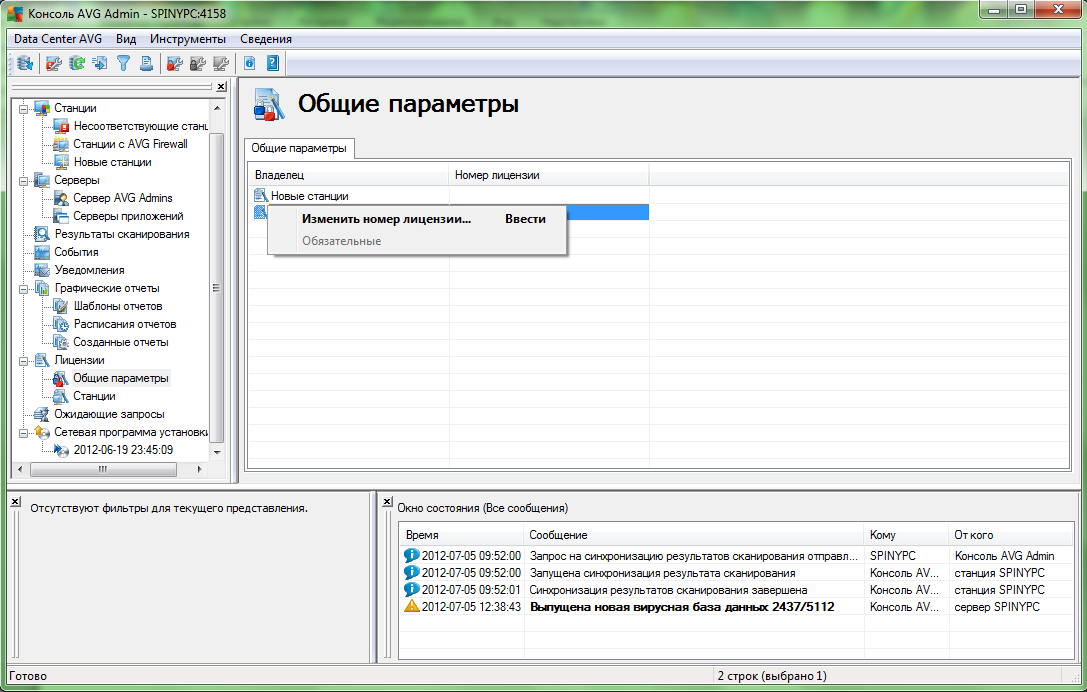The image size is (1087, 692).
Task: Sort status messages by От кого column
Action: (1011, 535)
